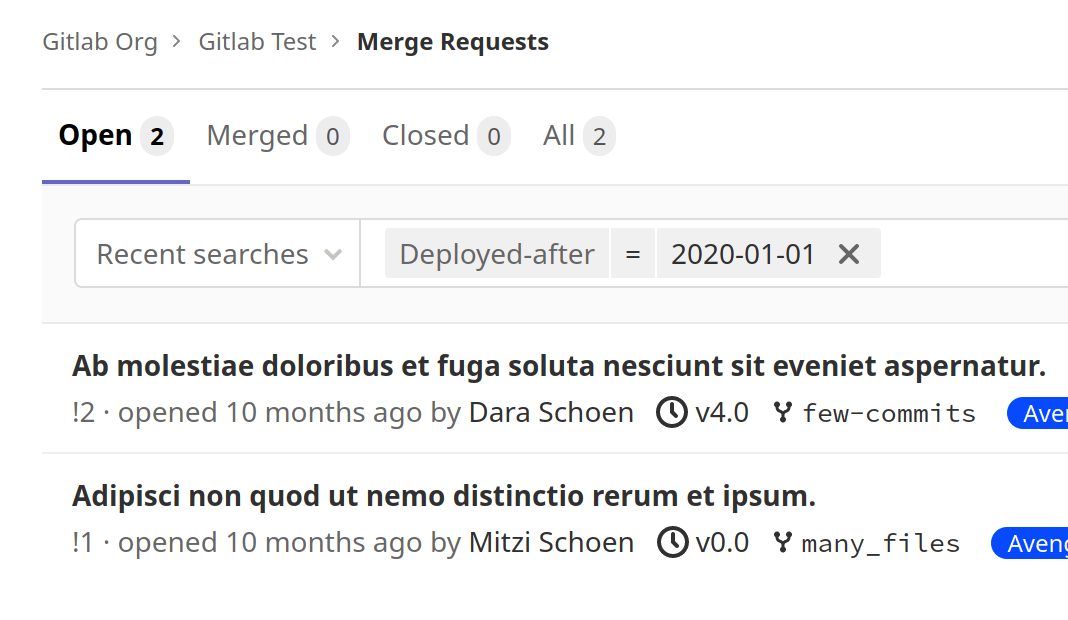Open merge request Adipisci non quod

[x=443, y=495]
